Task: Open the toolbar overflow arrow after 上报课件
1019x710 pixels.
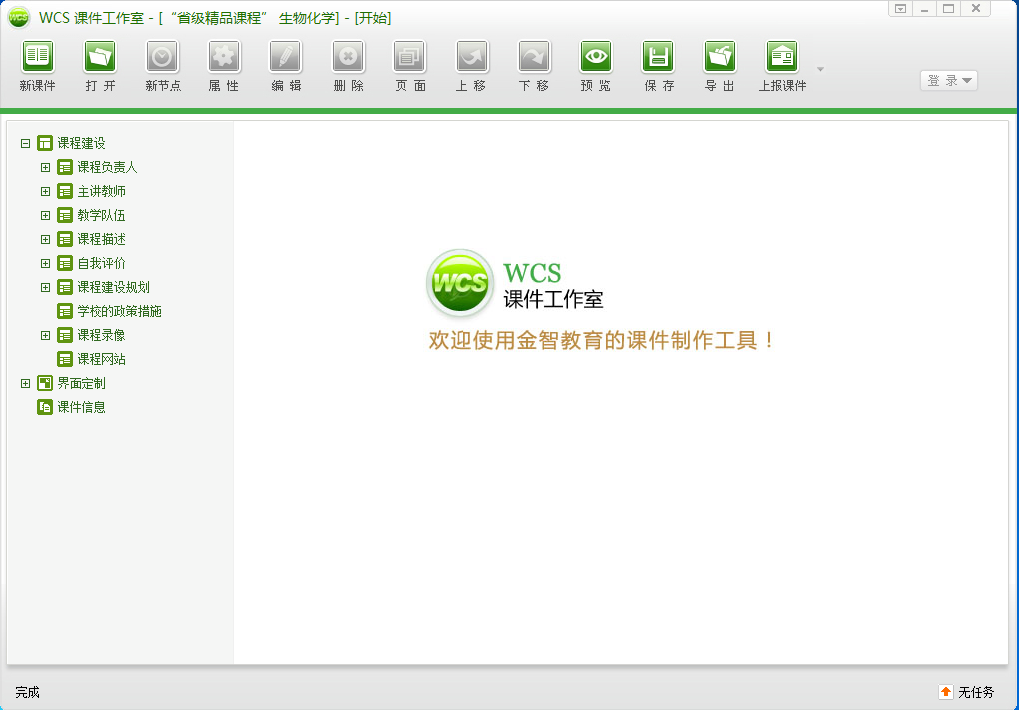Action: [x=820, y=69]
